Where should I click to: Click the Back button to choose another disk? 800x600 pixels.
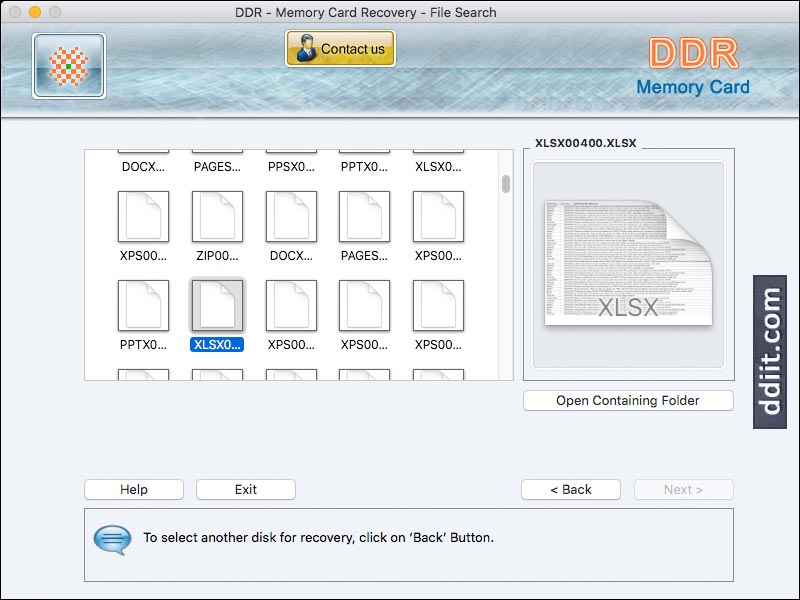click(571, 489)
